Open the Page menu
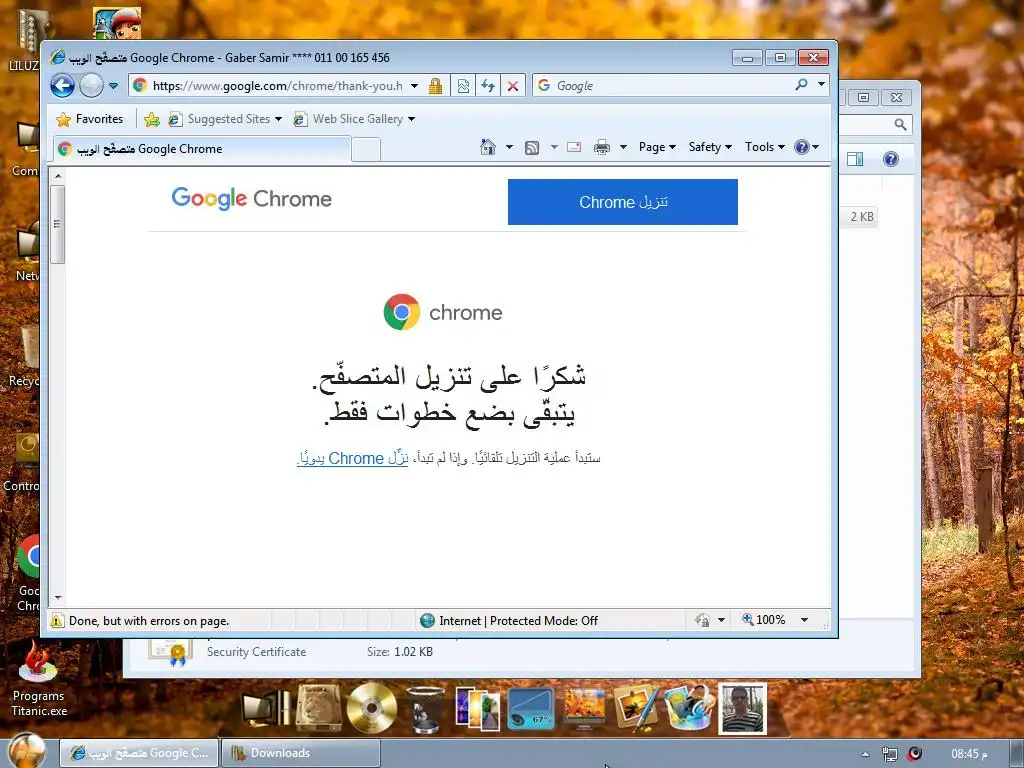Image resolution: width=1024 pixels, height=768 pixels. pyautogui.click(x=657, y=147)
